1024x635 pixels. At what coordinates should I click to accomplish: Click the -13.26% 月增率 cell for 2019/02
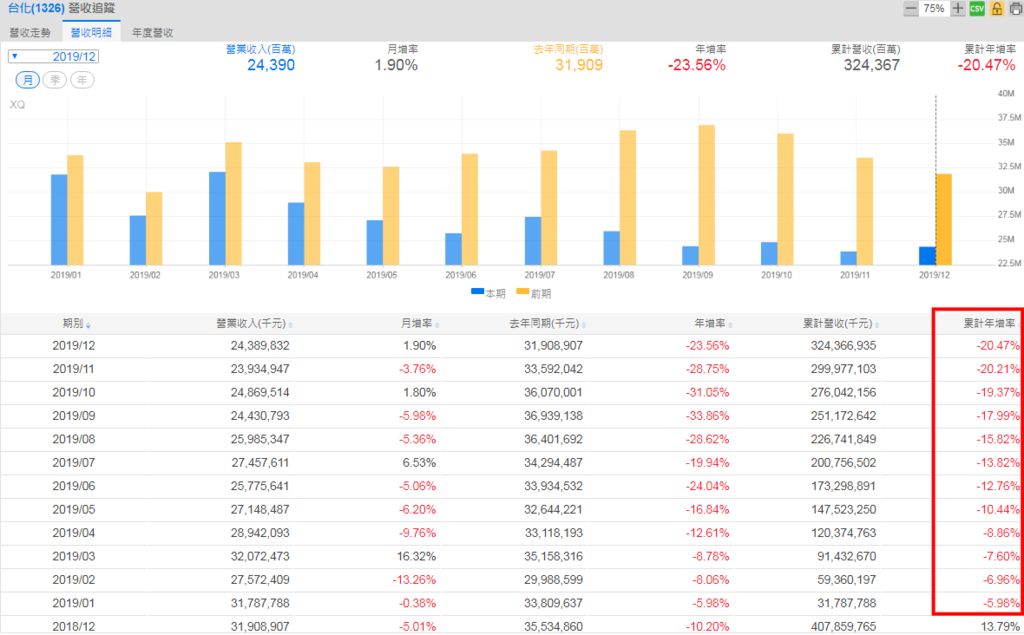pos(414,580)
